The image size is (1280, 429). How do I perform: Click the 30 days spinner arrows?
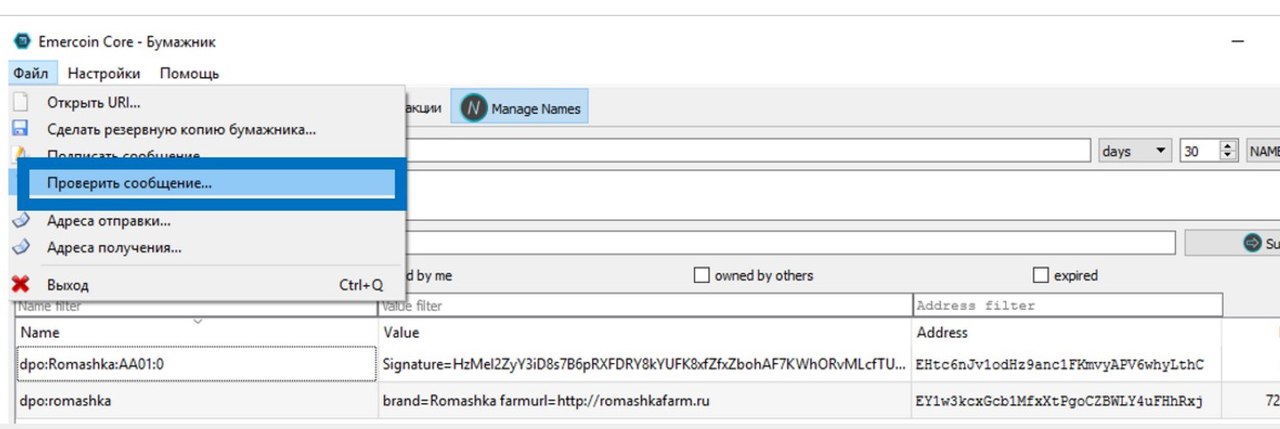[x=1229, y=151]
